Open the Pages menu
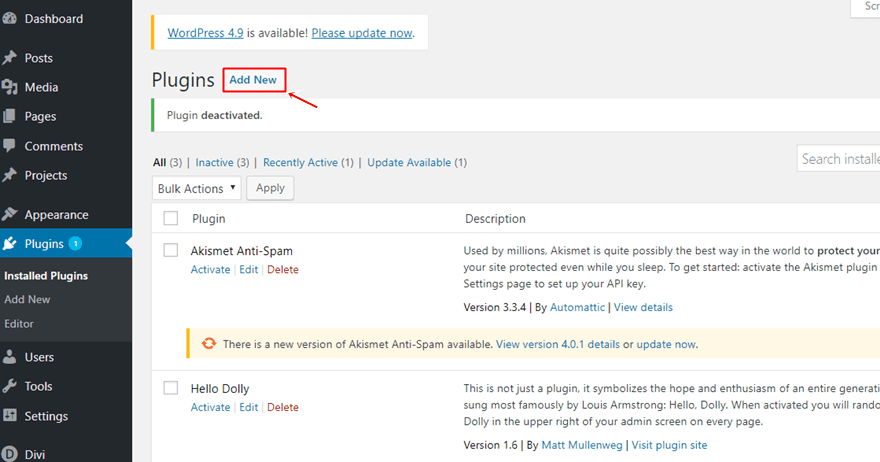Image resolution: width=880 pixels, height=462 pixels. tap(40, 116)
